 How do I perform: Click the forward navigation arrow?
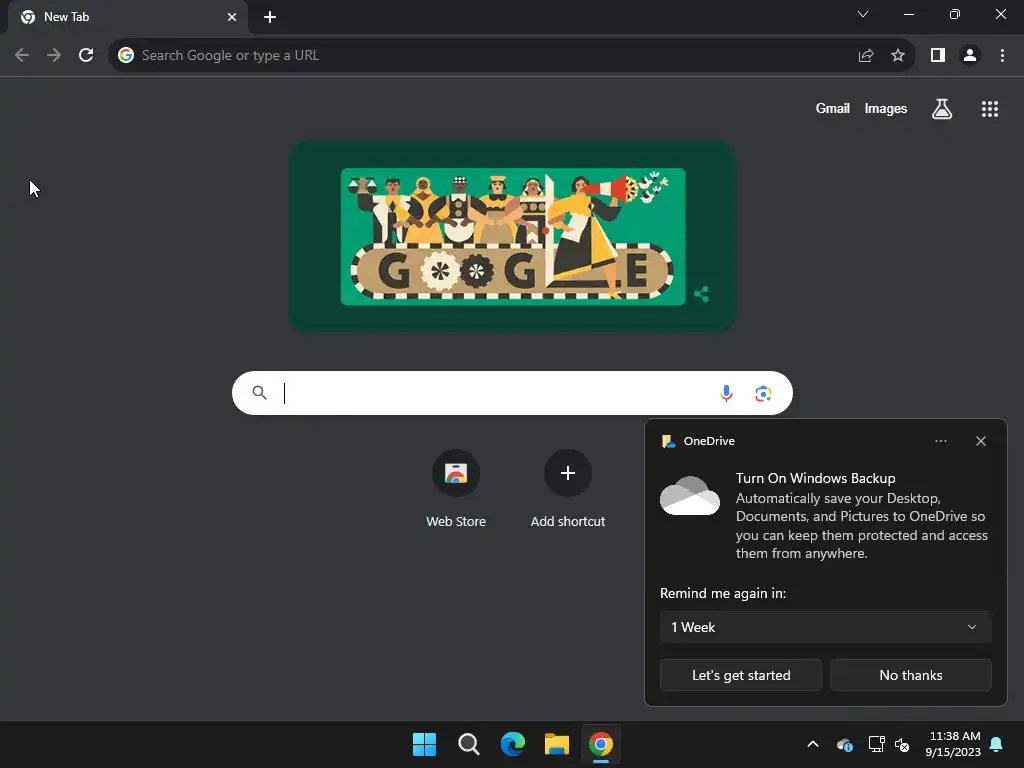click(x=54, y=56)
